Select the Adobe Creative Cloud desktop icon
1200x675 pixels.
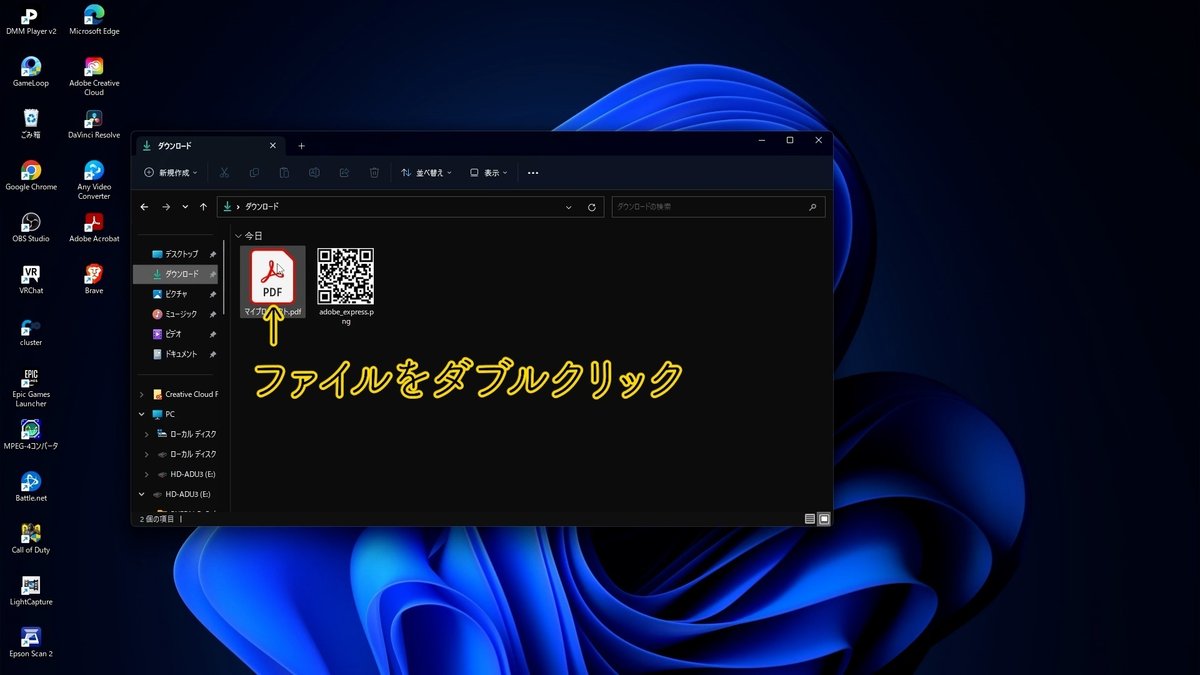(94, 76)
